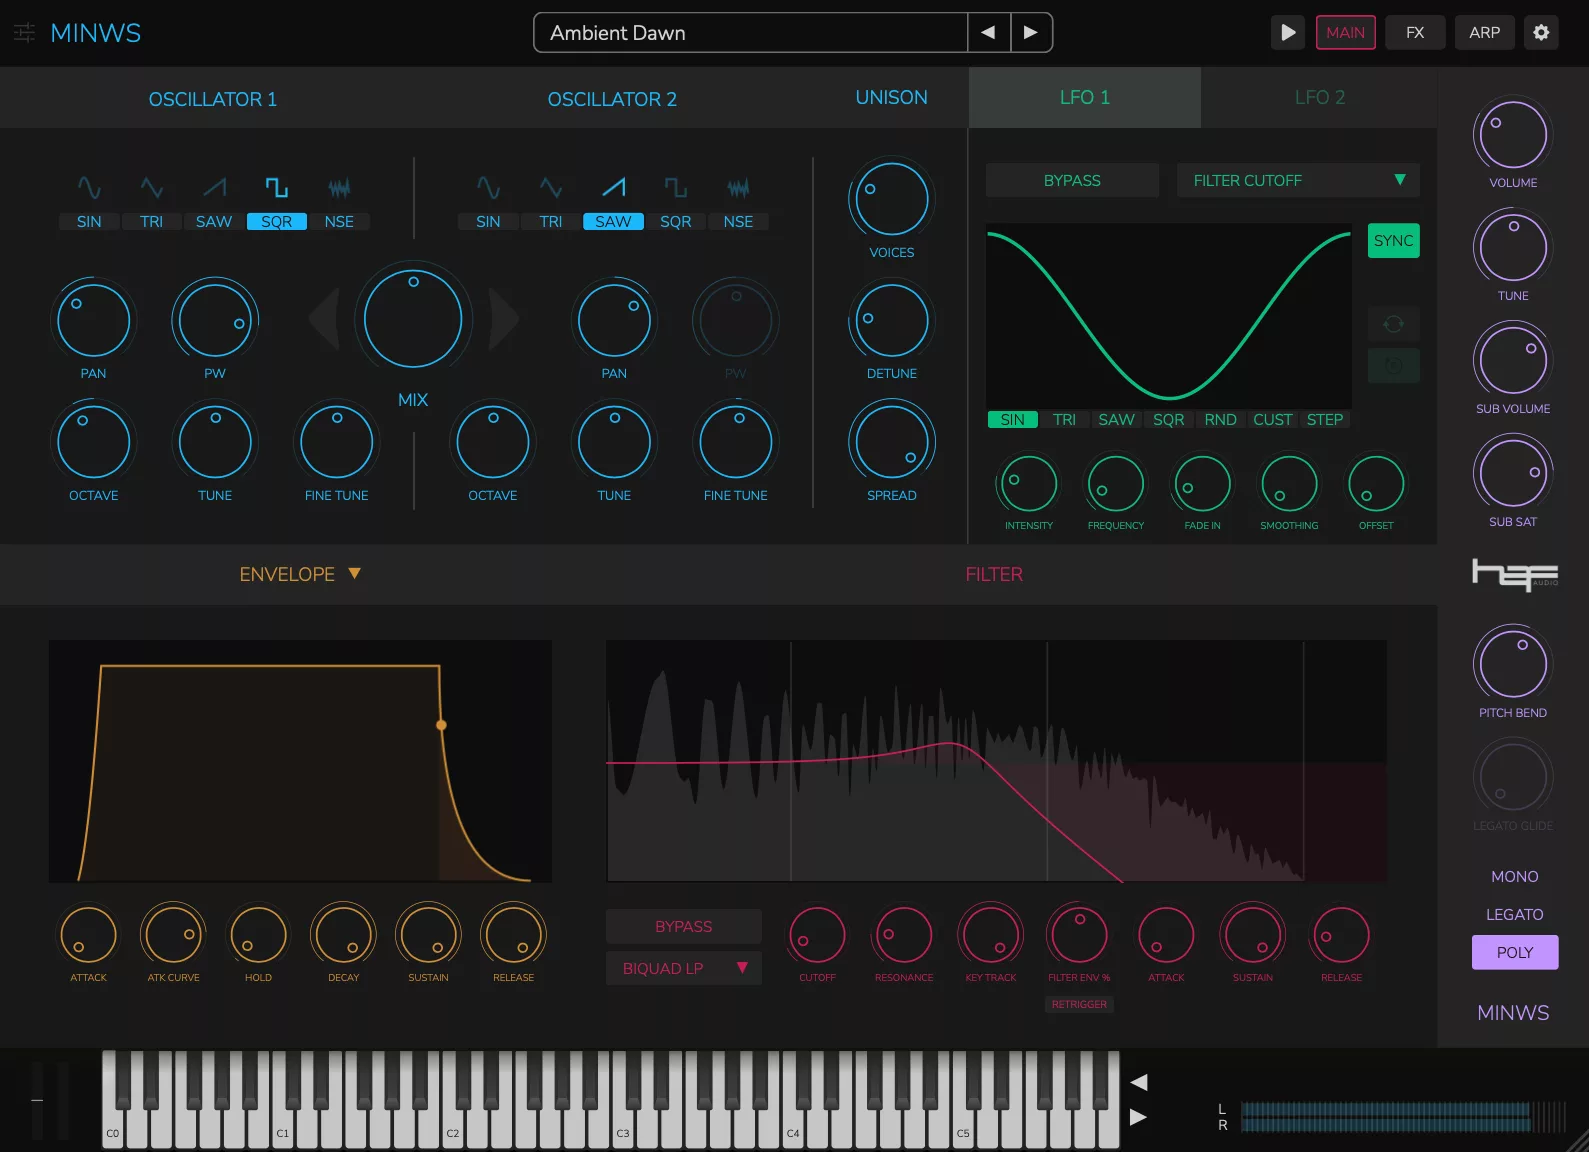Expand the BIQUAD LP filter type dropdown
The width and height of the screenshot is (1589, 1152).
pyautogui.click(x=684, y=969)
